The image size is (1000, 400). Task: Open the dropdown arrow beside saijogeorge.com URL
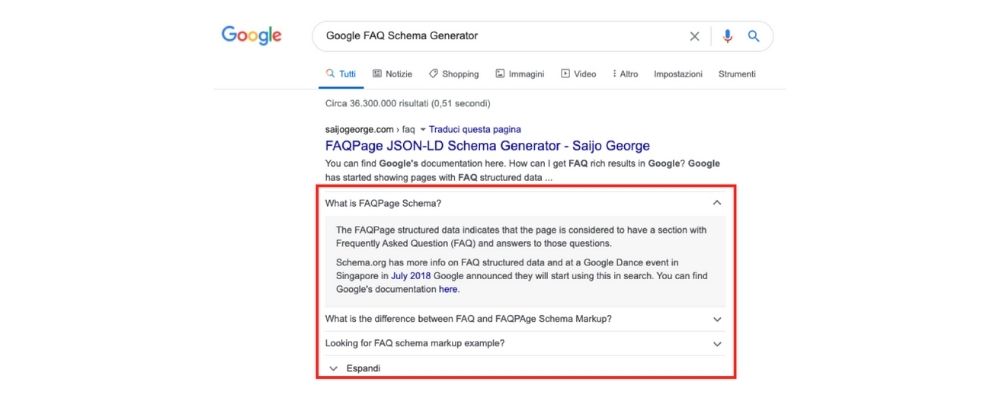tap(423, 129)
